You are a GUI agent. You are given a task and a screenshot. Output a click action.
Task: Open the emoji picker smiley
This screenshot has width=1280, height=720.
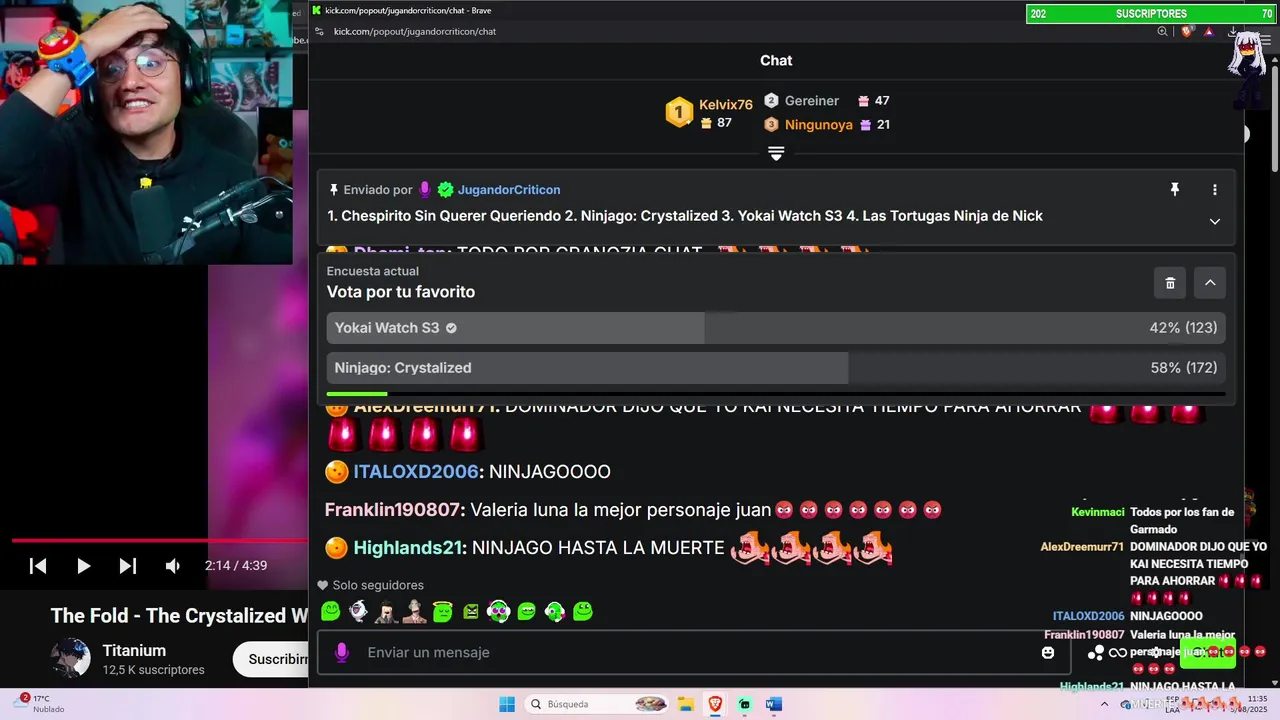(x=1048, y=652)
